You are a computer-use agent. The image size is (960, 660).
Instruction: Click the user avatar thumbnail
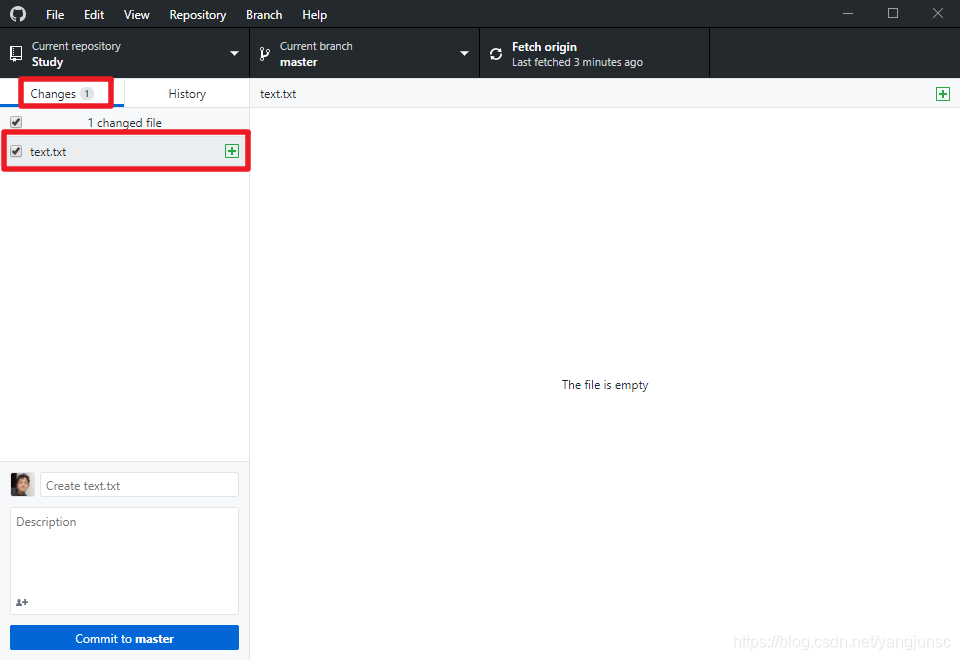(23, 484)
